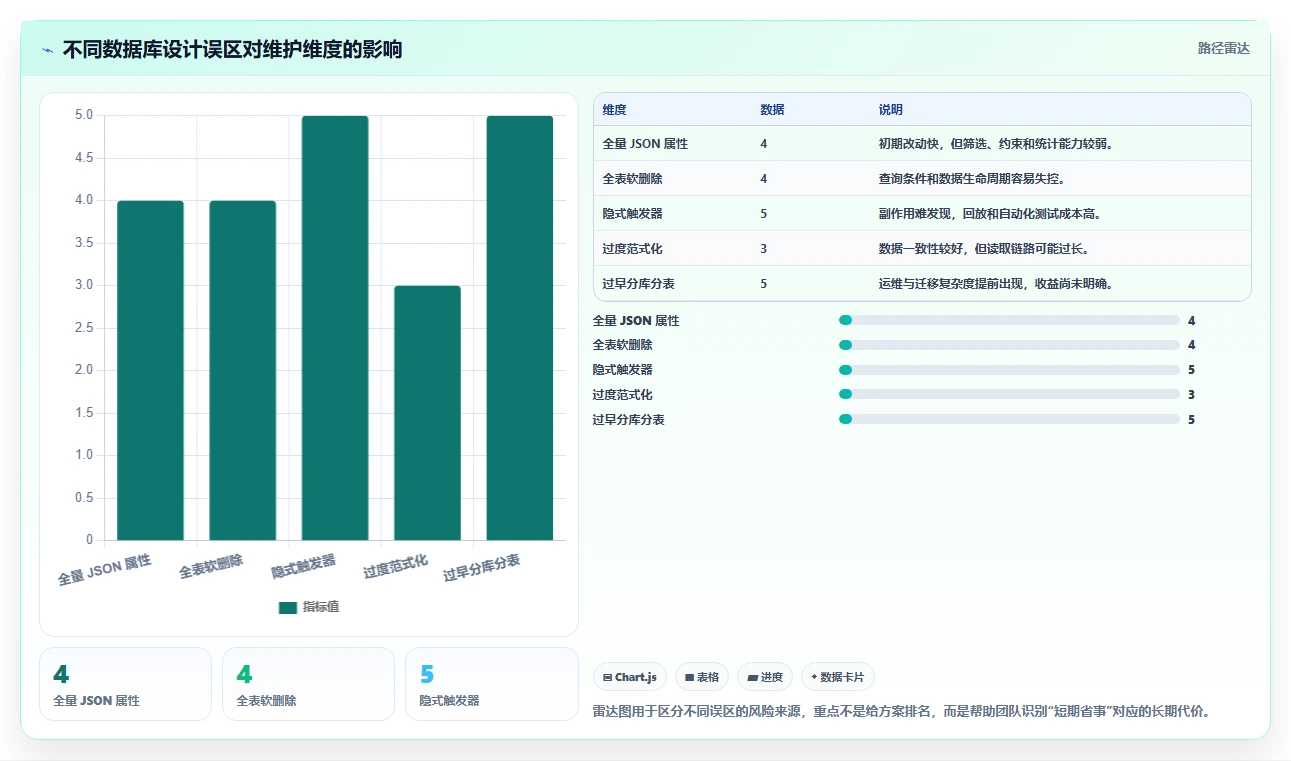Viewport: 1291px width, 761px height.
Task: Click the description 运维与迁移复杂度提前出现，收益尚未明确
Action: click(x=996, y=284)
